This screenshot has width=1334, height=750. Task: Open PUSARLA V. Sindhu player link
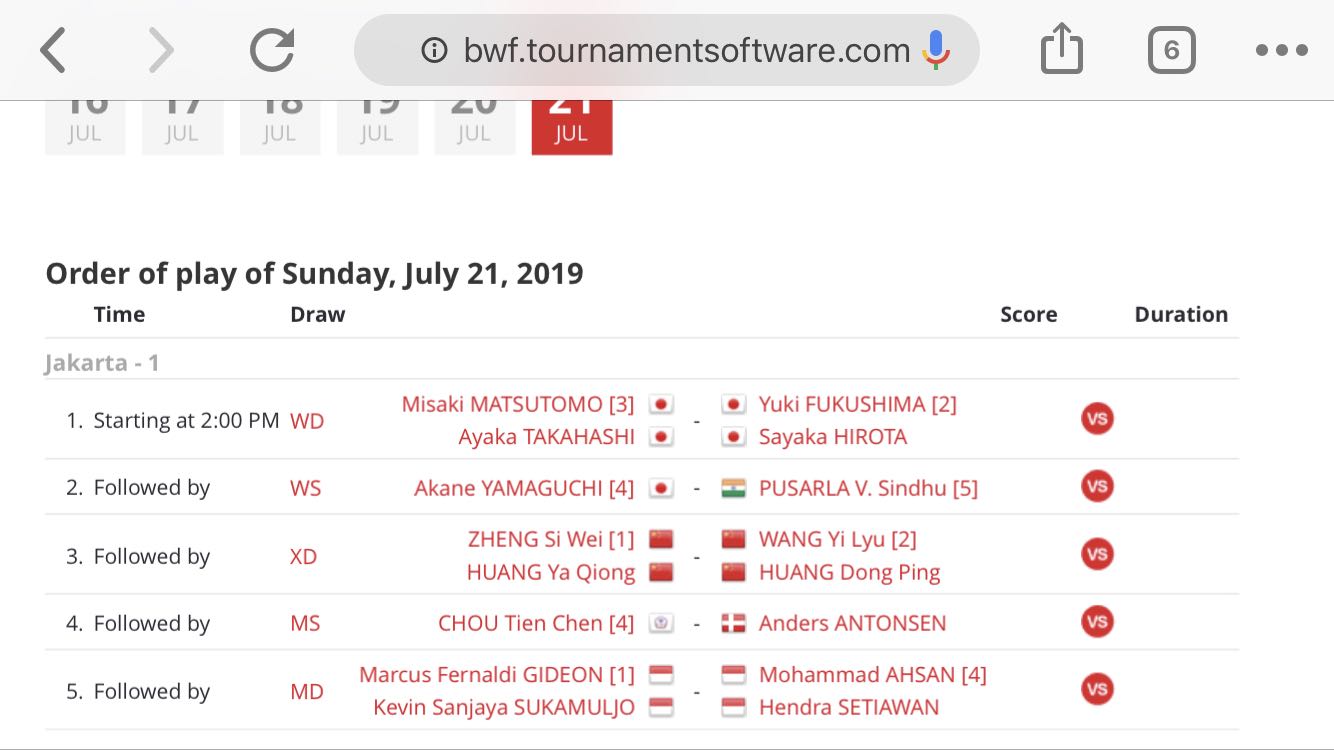868,488
